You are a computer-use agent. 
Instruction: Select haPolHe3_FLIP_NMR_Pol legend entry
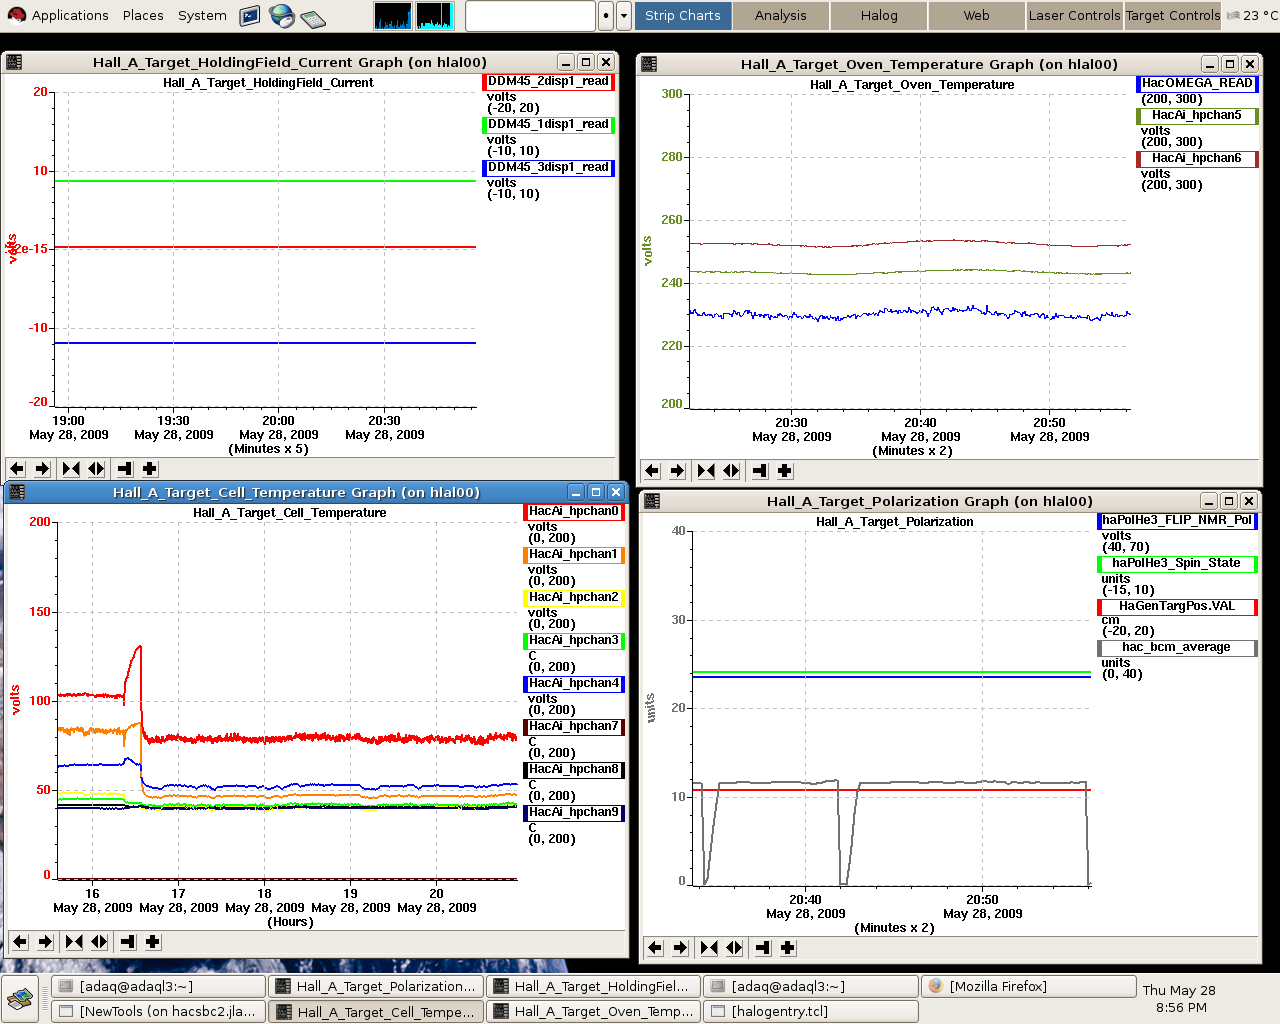click(1177, 521)
